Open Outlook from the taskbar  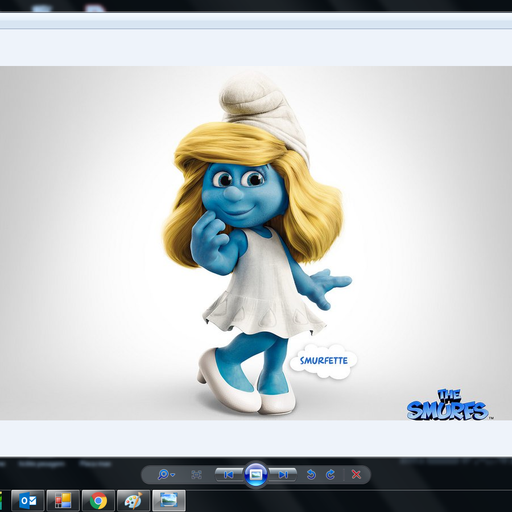(28, 501)
